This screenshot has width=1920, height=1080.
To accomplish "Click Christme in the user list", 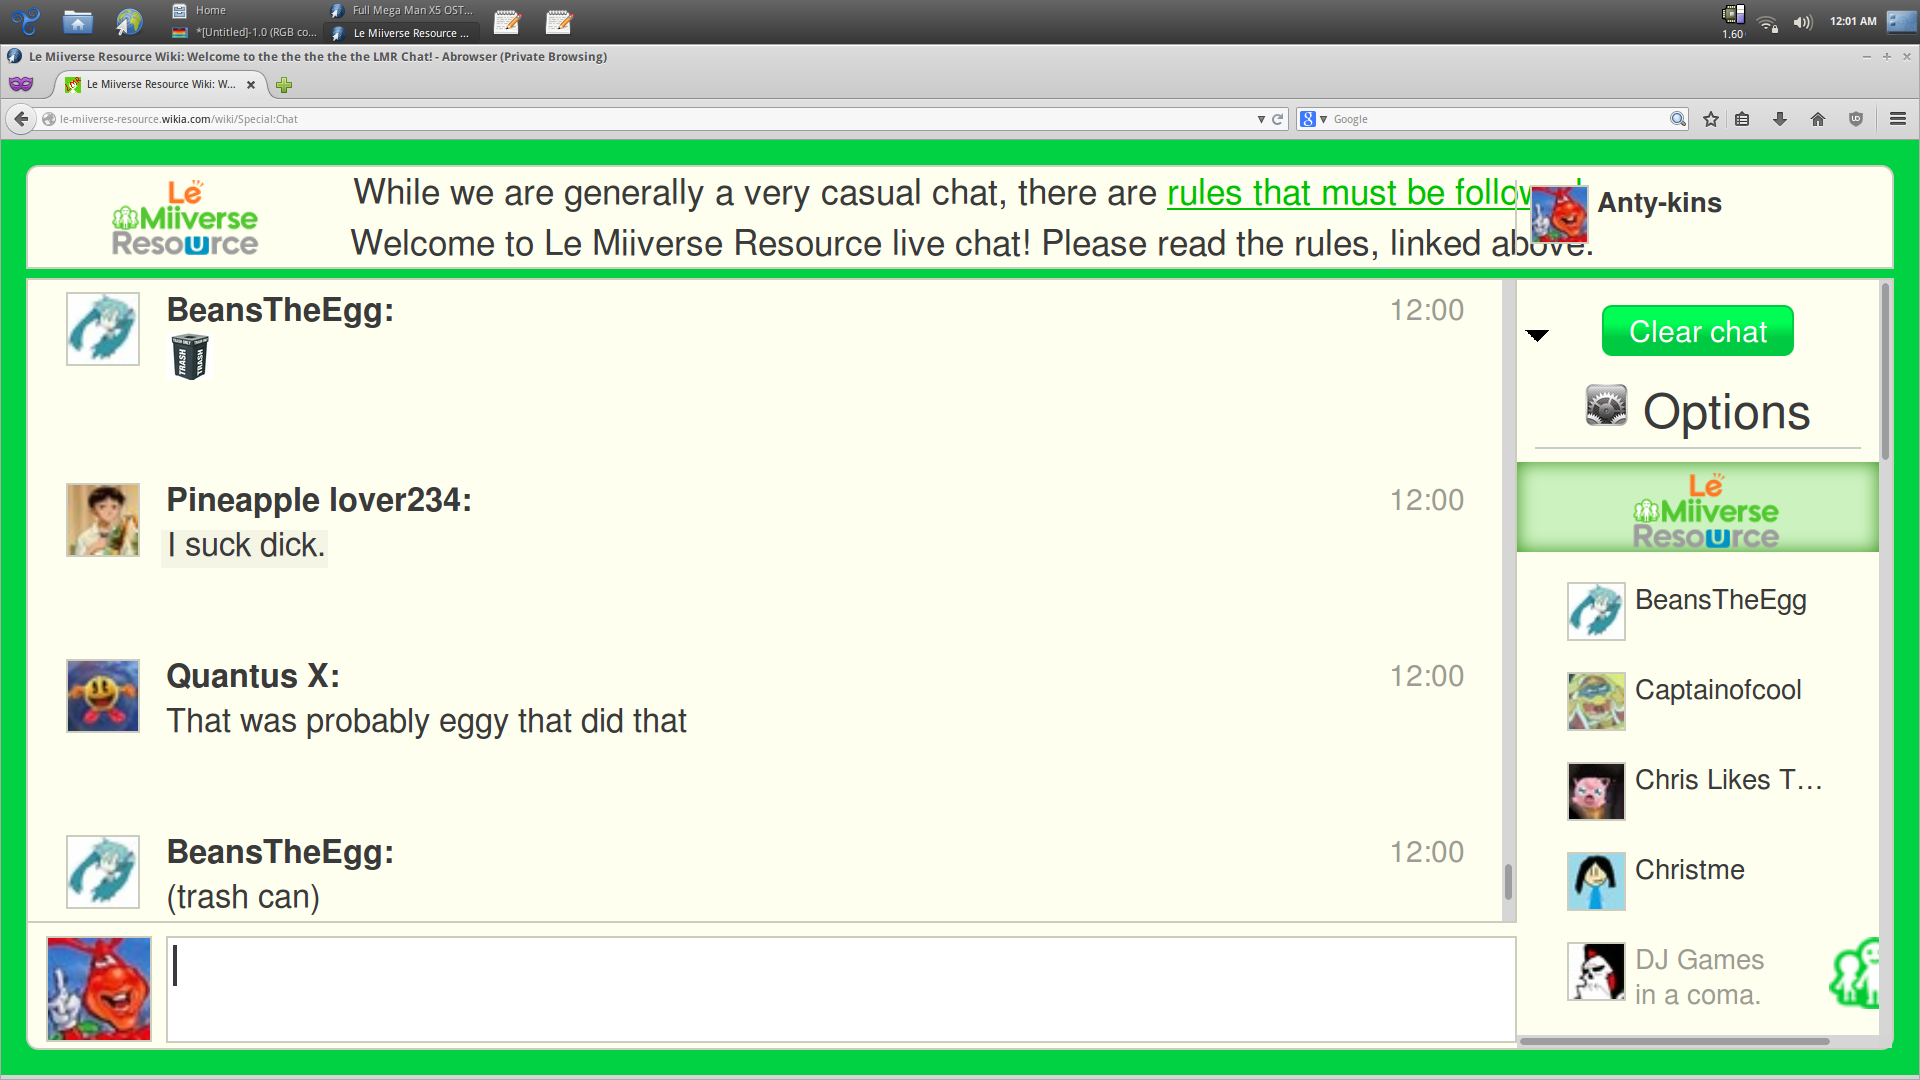I will (x=1689, y=870).
